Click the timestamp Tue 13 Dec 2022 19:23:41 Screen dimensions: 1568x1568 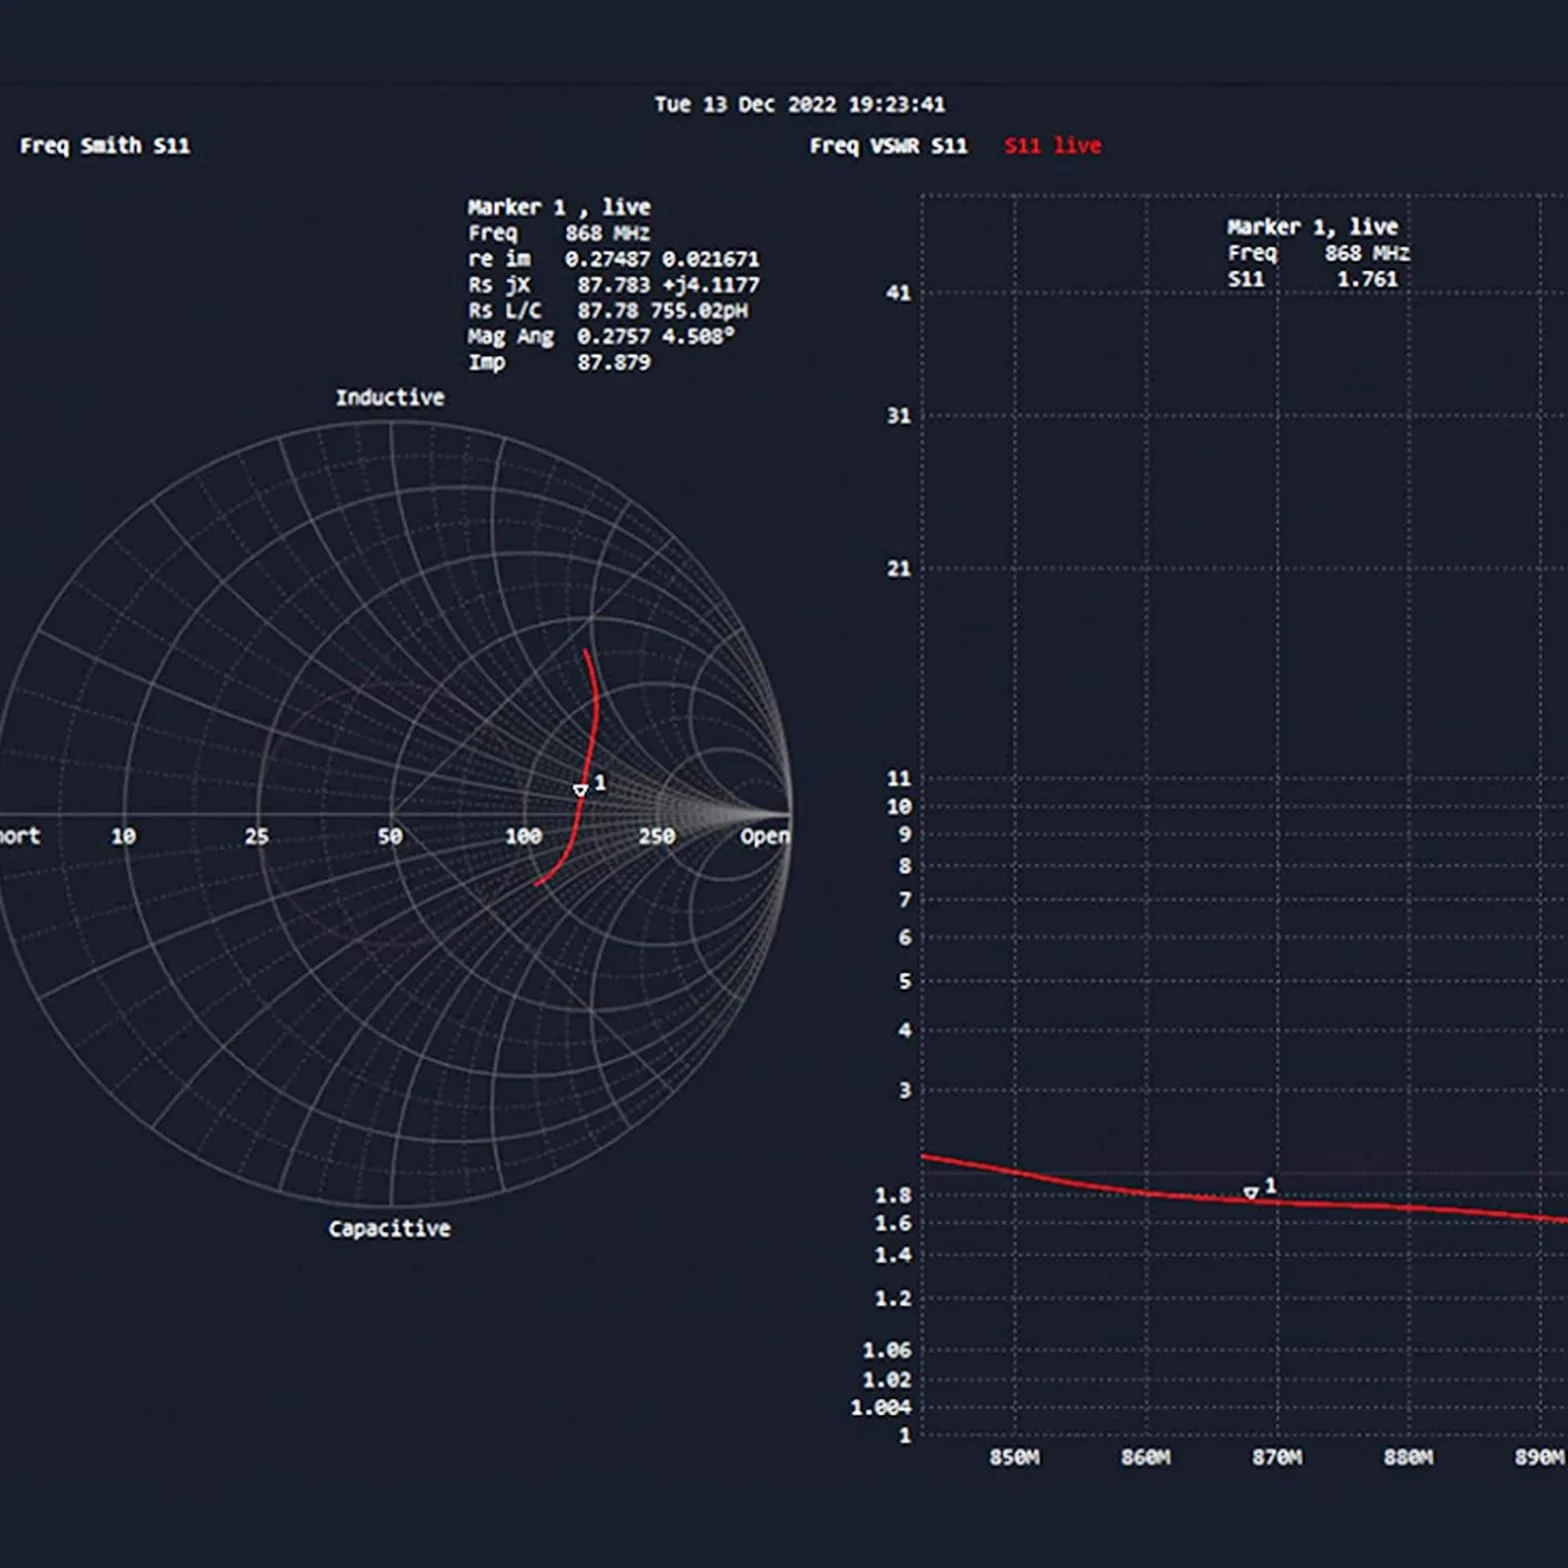click(799, 104)
